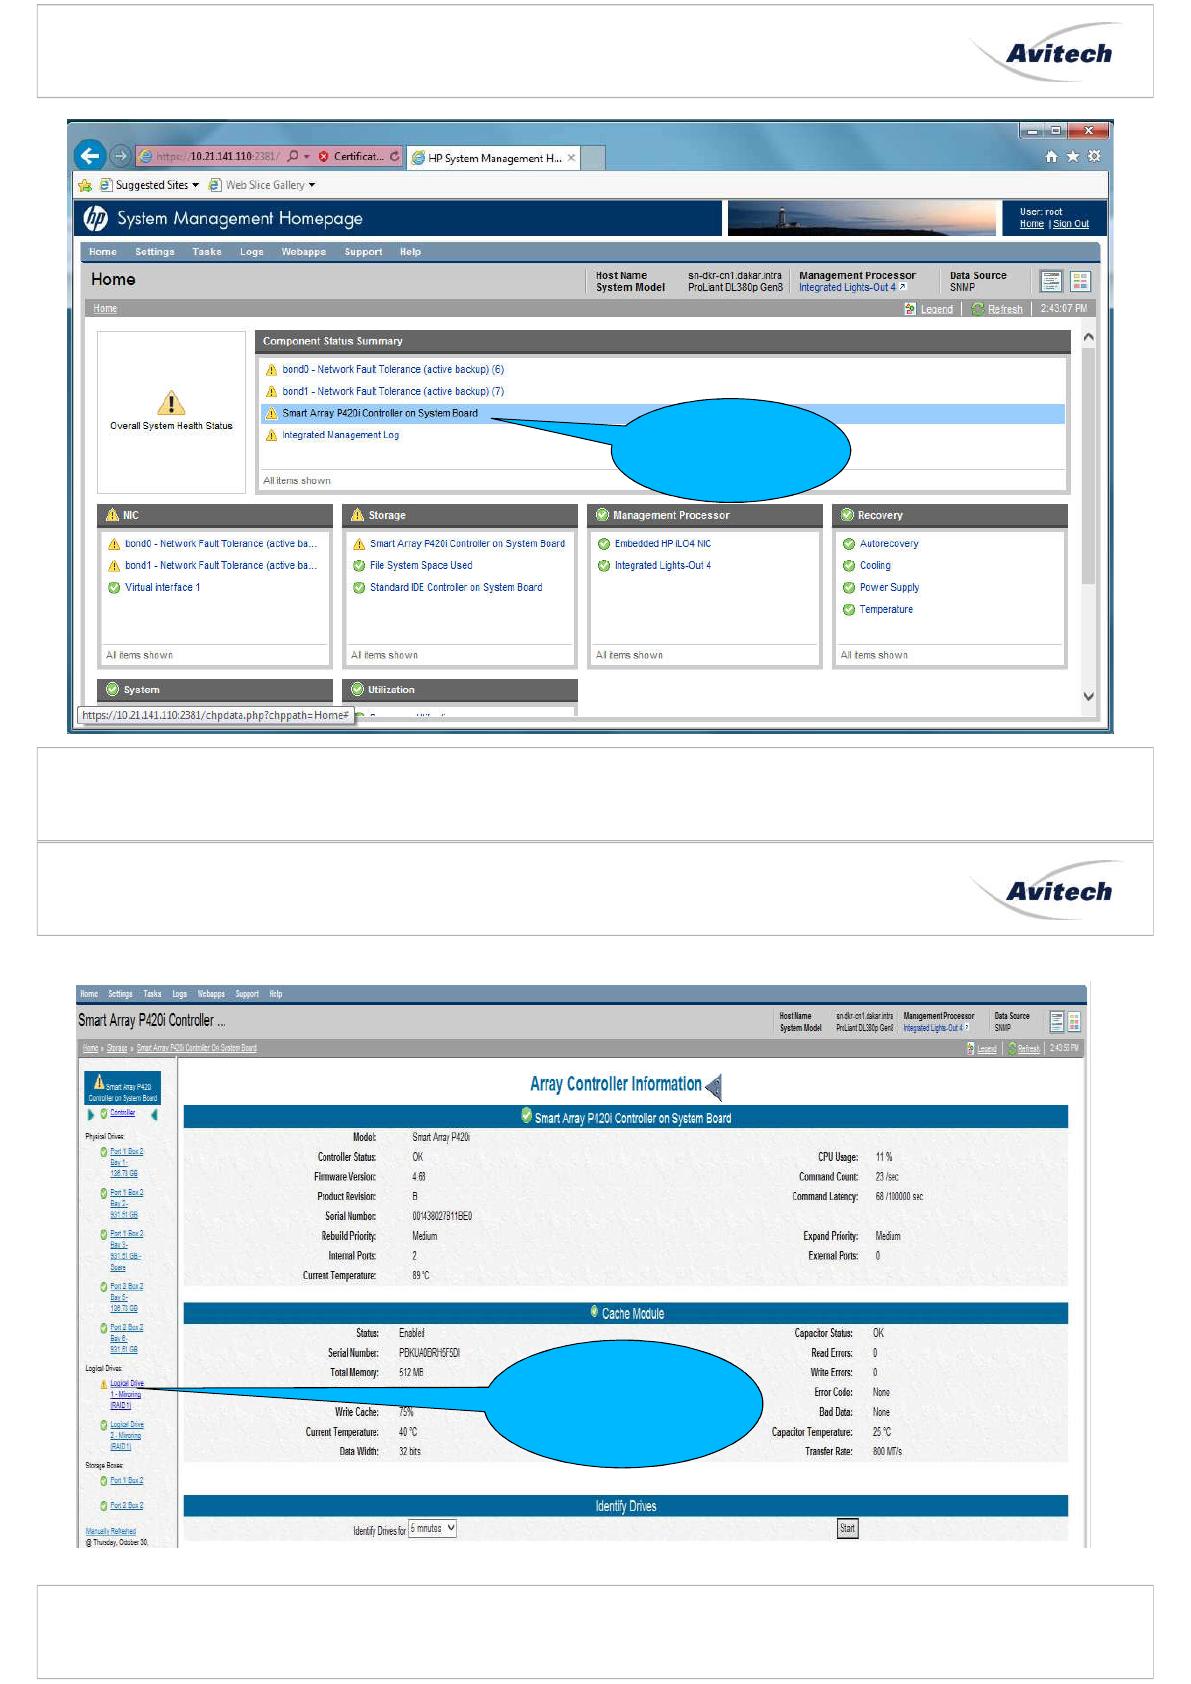This screenshot has width=1191, height=1684.
Task: Open the favorites star icon in browser
Action: point(1072,156)
